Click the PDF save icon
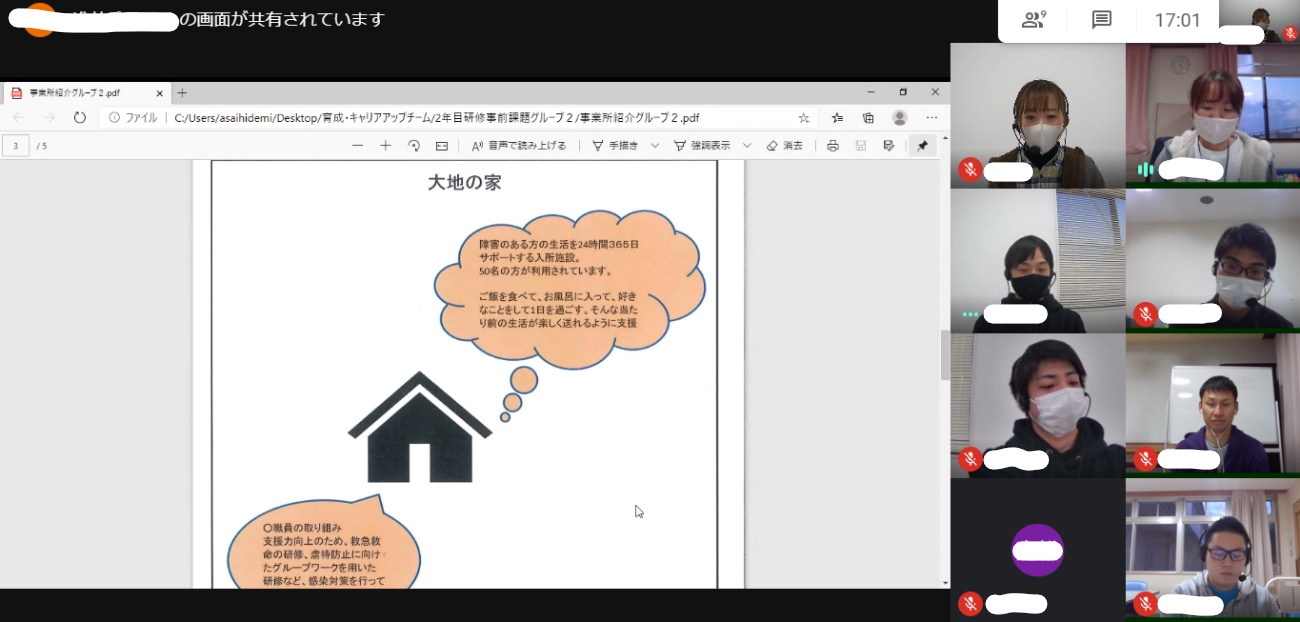Screen dimensions: 1300x622 860,146
